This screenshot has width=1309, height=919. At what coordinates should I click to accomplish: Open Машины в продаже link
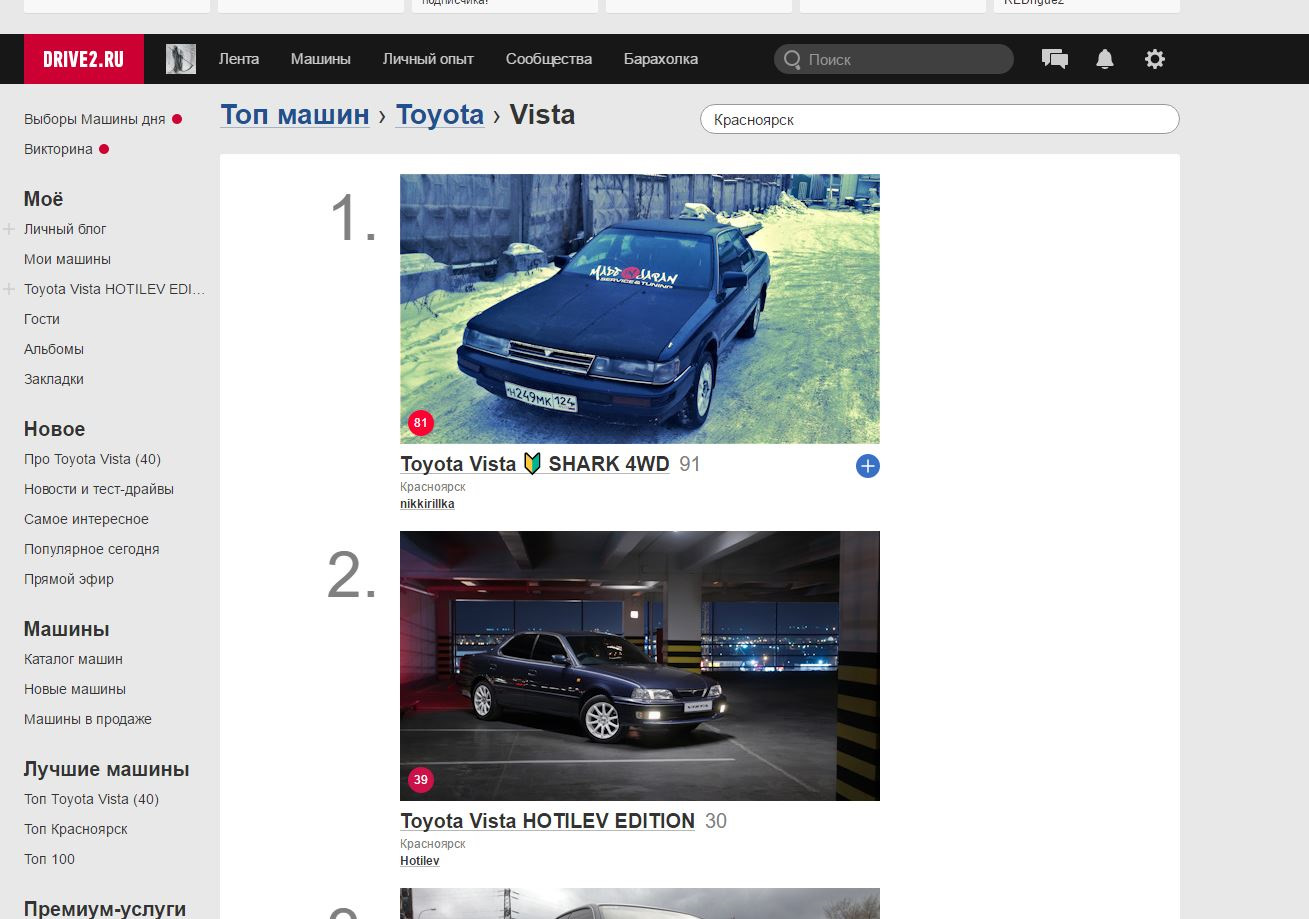88,719
